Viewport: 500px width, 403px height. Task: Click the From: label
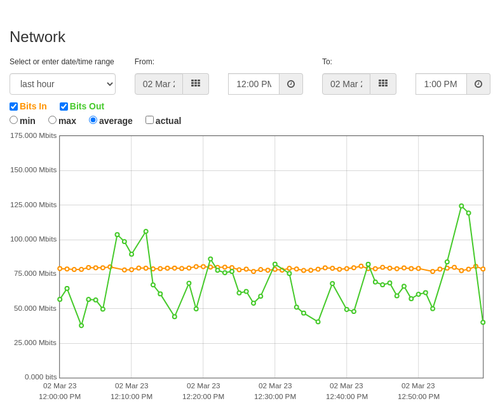pyautogui.click(x=144, y=62)
